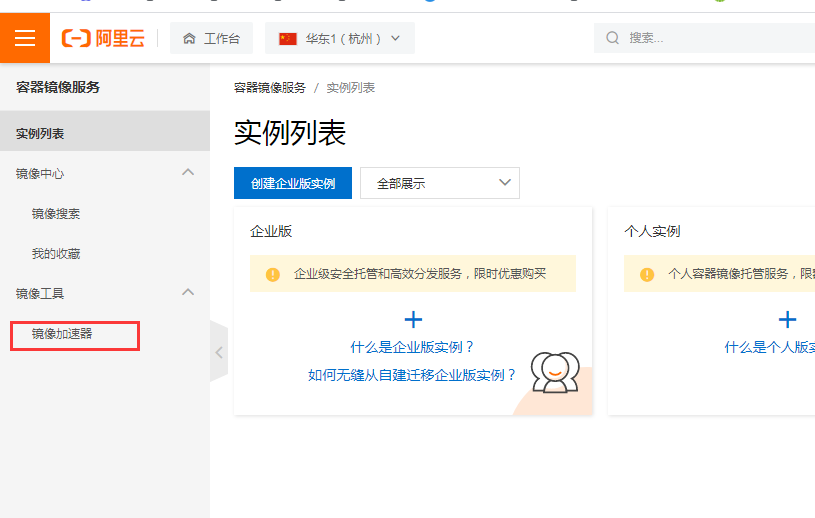Image resolution: width=815 pixels, height=518 pixels.
Task: Click the plus icon in 企业版 card
Action: pos(413,320)
